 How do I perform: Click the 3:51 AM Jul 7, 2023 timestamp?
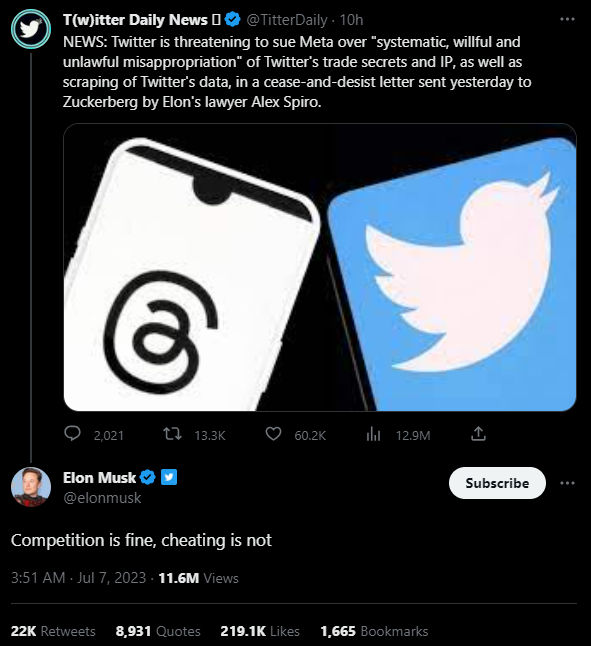[x=78, y=578]
